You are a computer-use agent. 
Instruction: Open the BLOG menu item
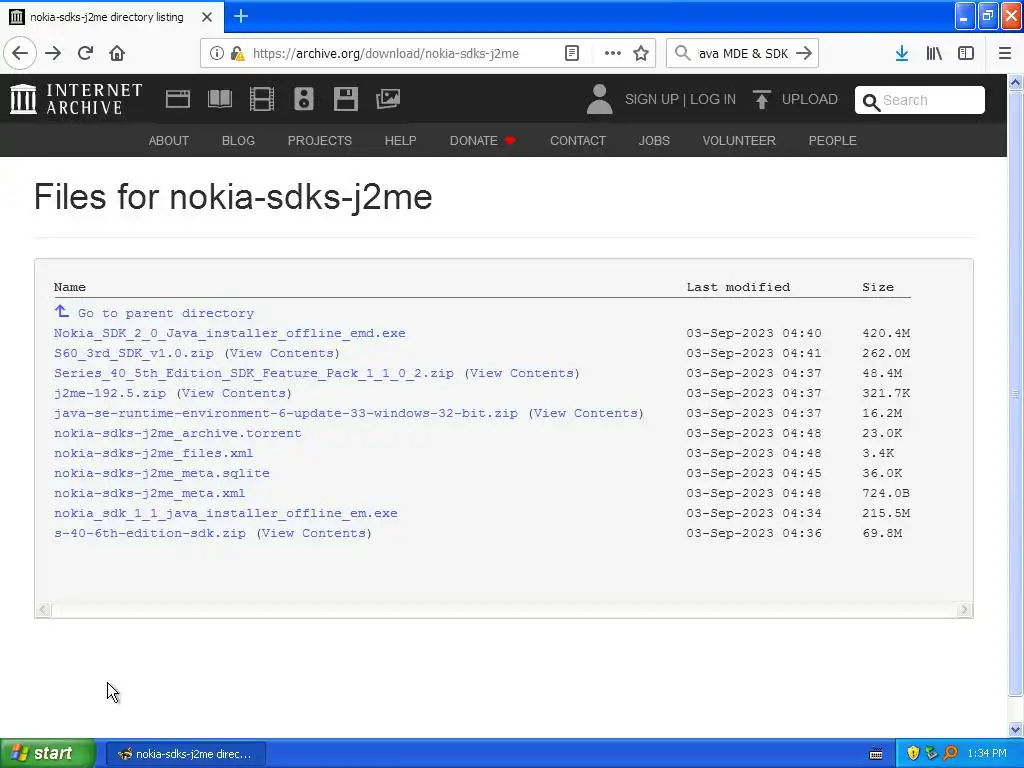coord(238,140)
